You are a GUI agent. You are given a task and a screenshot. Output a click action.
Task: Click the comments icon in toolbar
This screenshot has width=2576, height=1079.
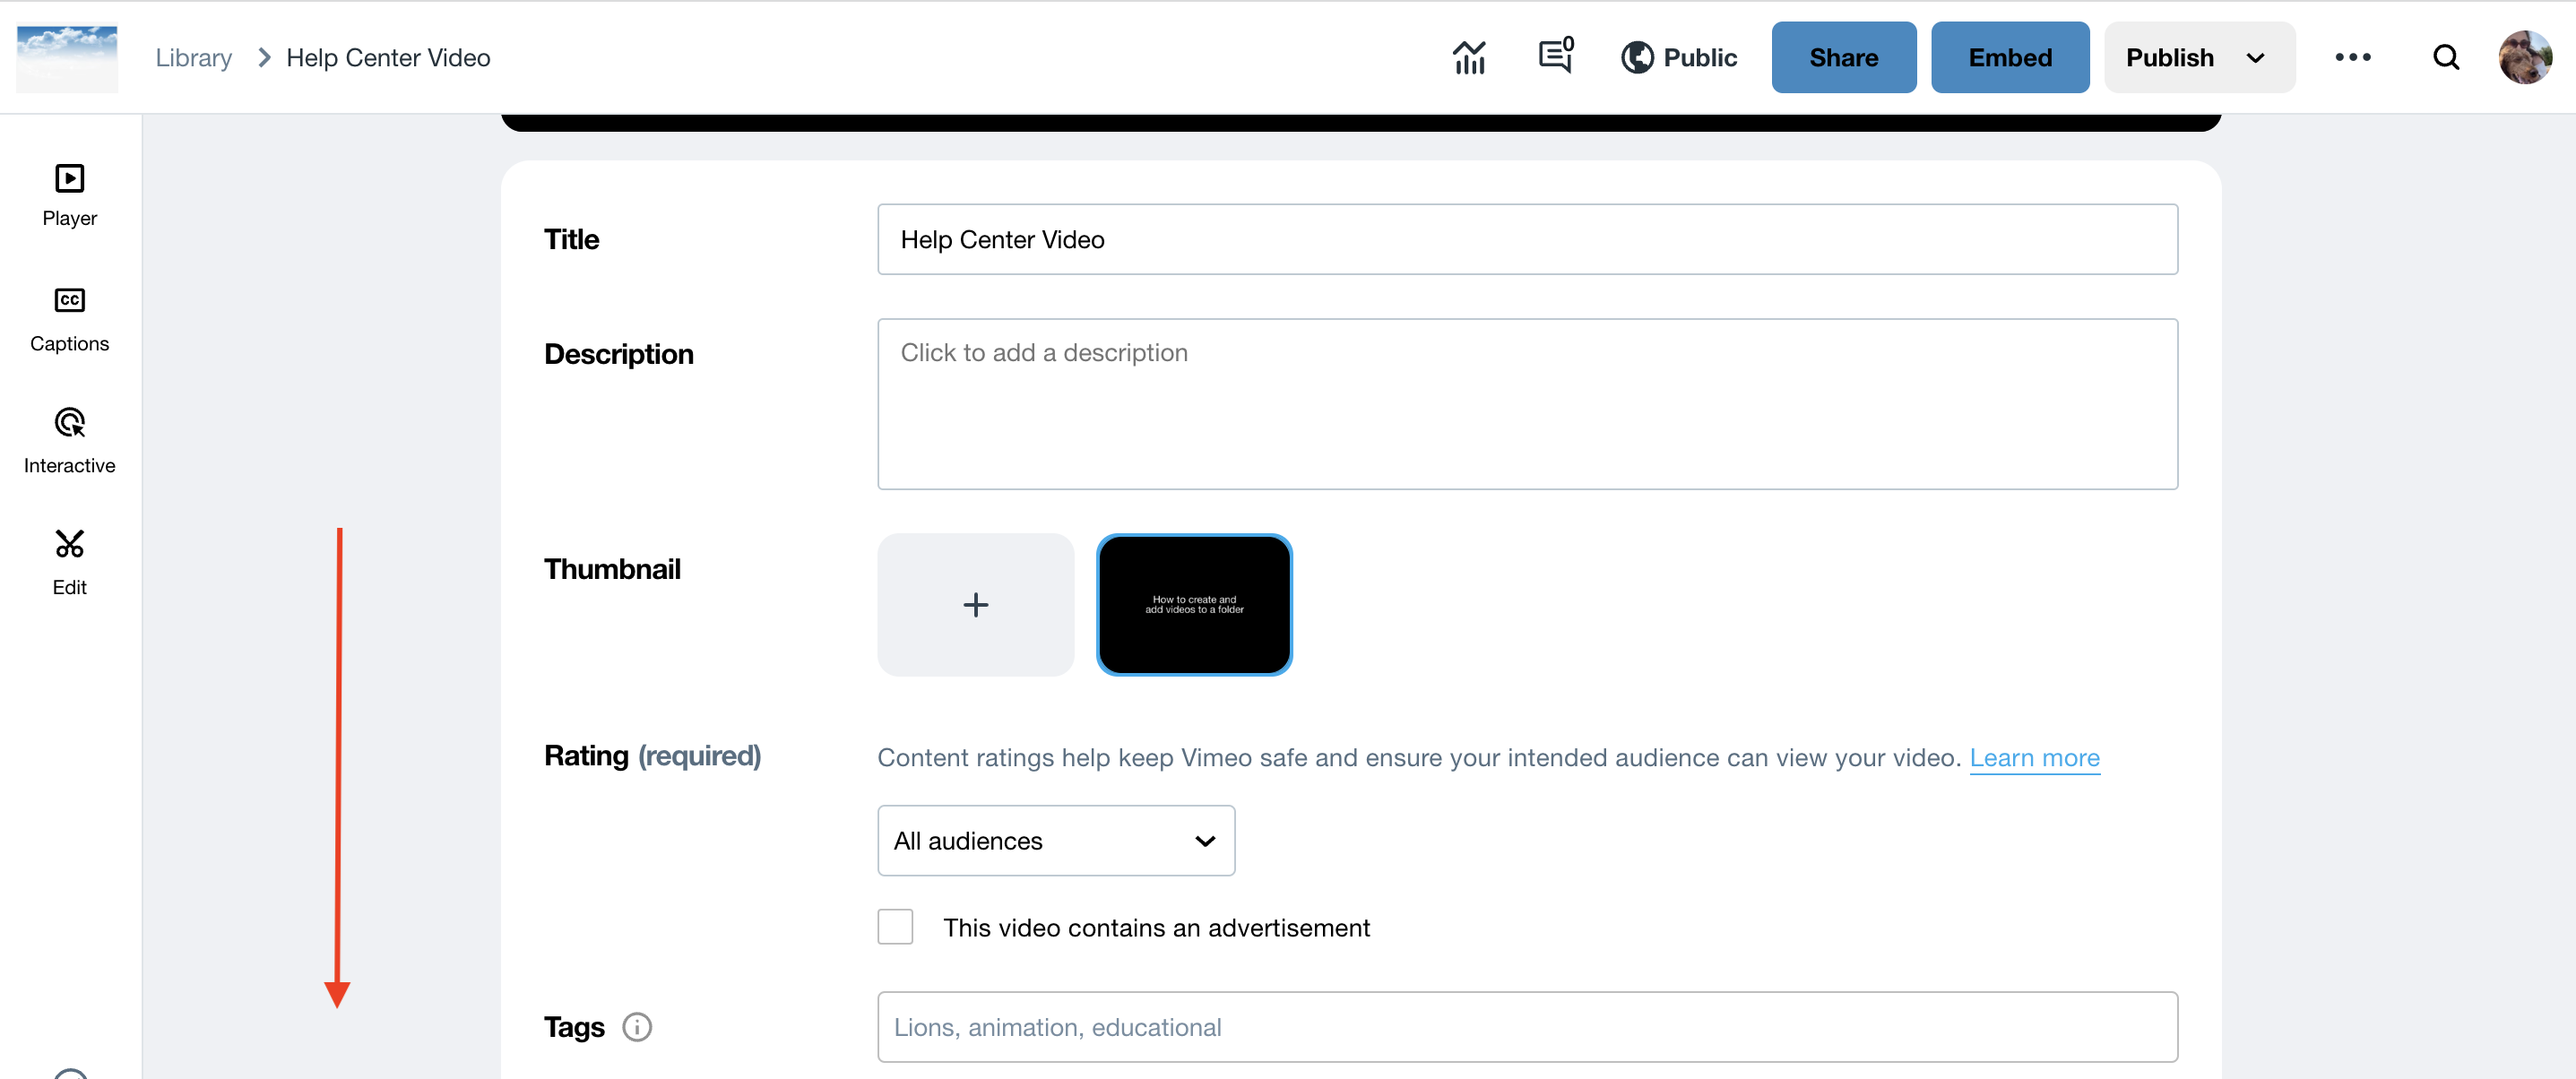point(1554,56)
